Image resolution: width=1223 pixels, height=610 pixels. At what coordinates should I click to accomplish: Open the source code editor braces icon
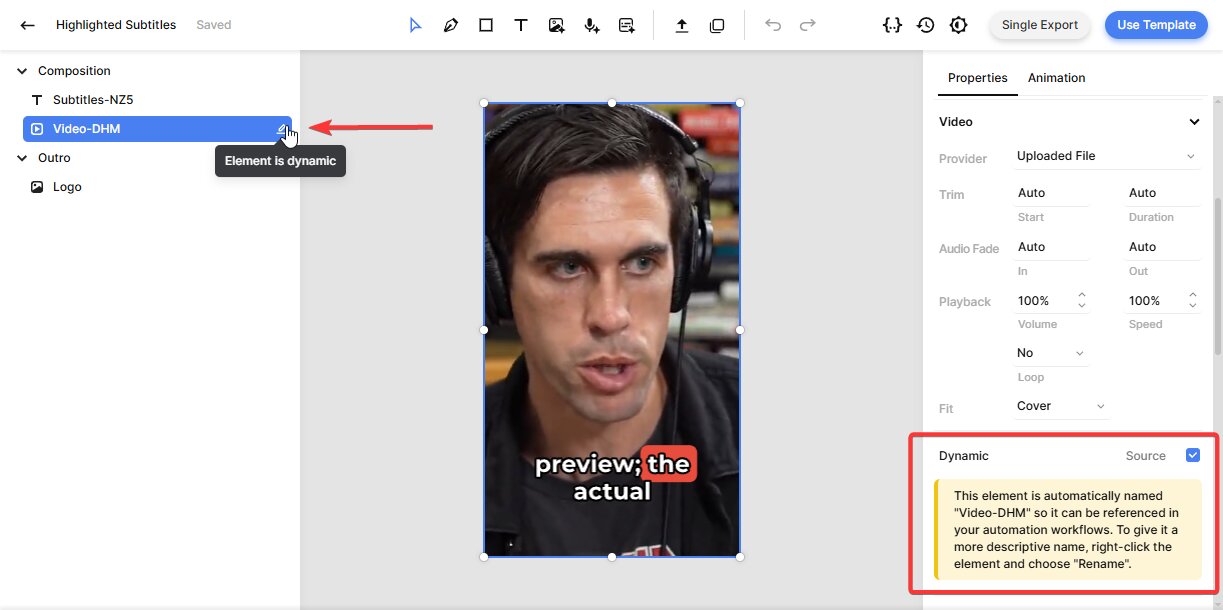tap(892, 25)
